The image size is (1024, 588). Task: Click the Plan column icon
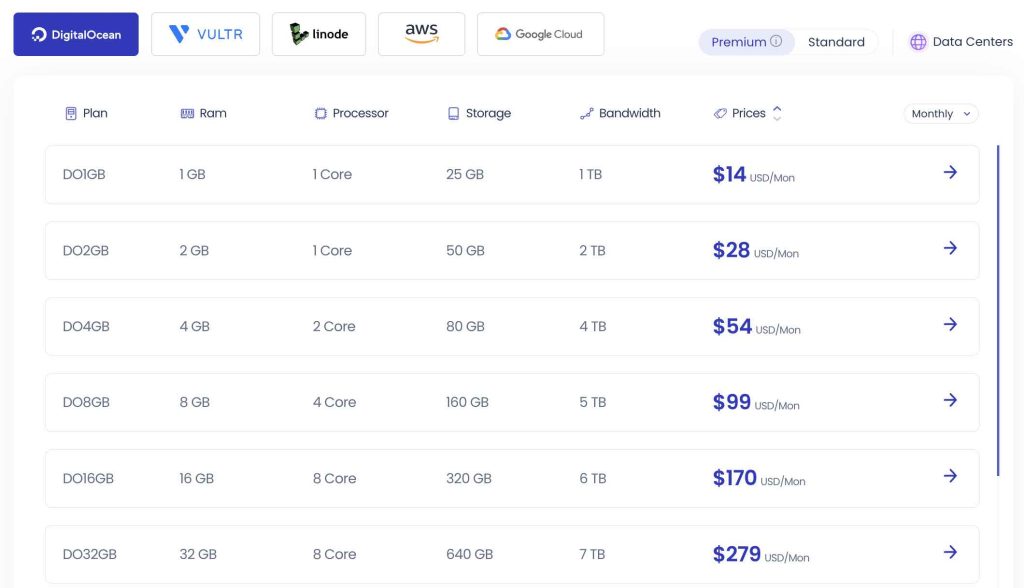point(71,114)
